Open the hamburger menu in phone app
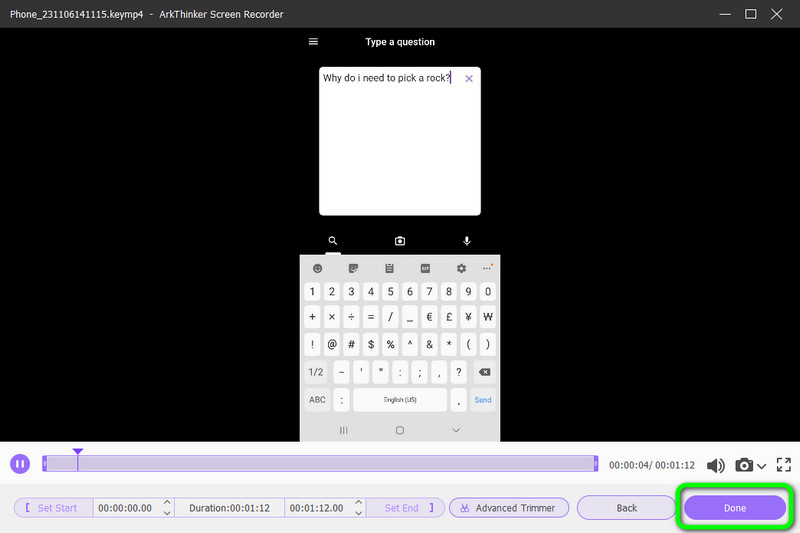800x533 pixels. pos(313,42)
